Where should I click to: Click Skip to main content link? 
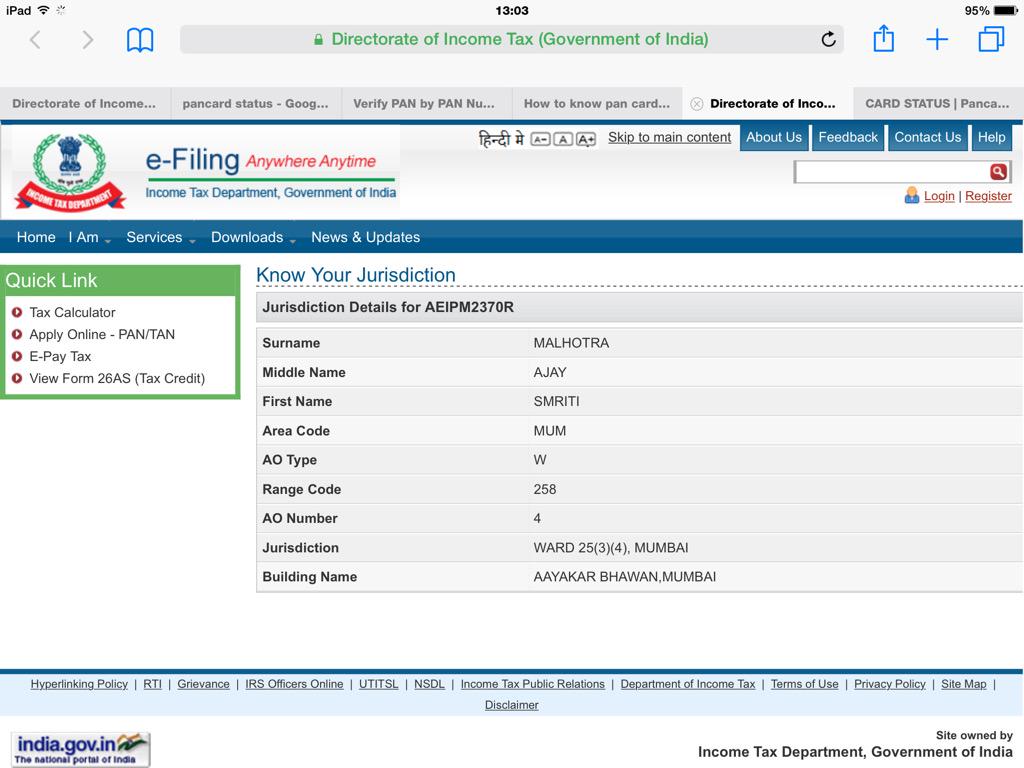(669, 137)
